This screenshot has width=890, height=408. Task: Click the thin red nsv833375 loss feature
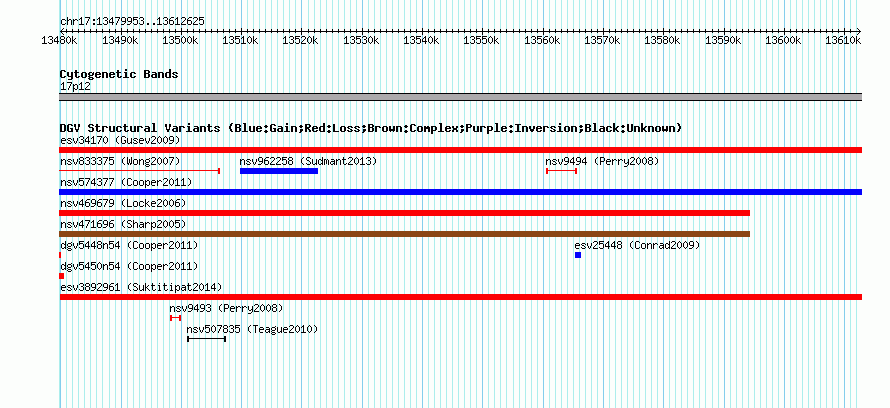coord(140,171)
